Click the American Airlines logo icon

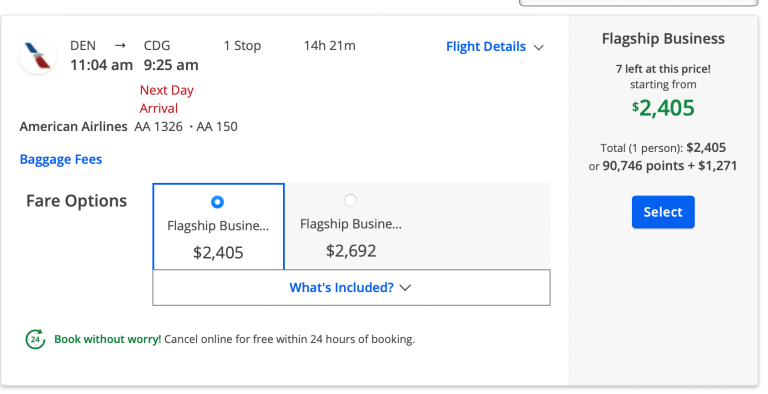click(x=38, y=55)
